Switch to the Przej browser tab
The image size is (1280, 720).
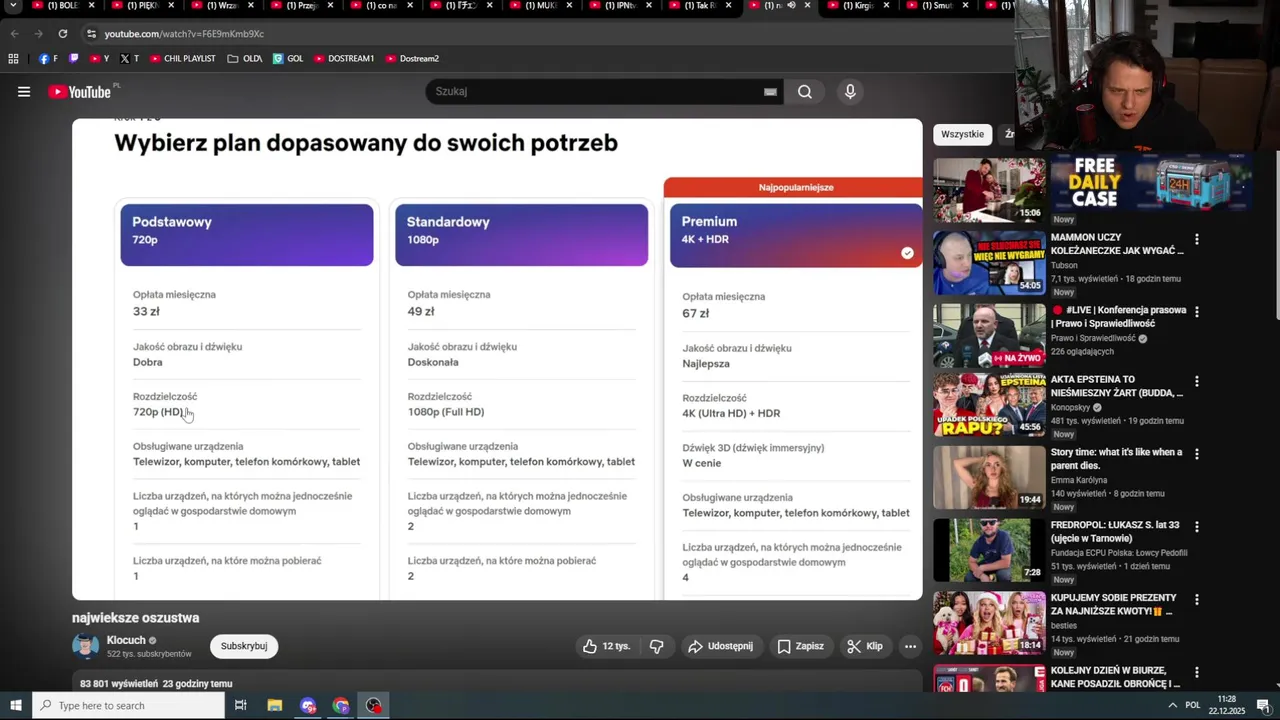click(300, 6)
